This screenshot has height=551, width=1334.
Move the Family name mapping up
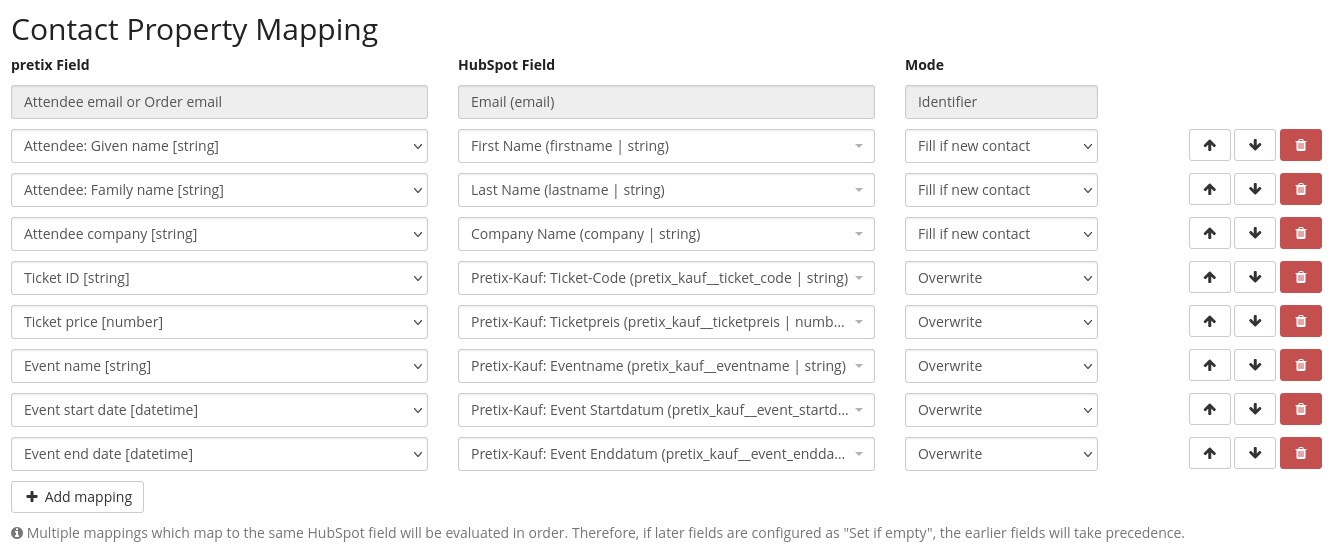tap(1209, 189)
